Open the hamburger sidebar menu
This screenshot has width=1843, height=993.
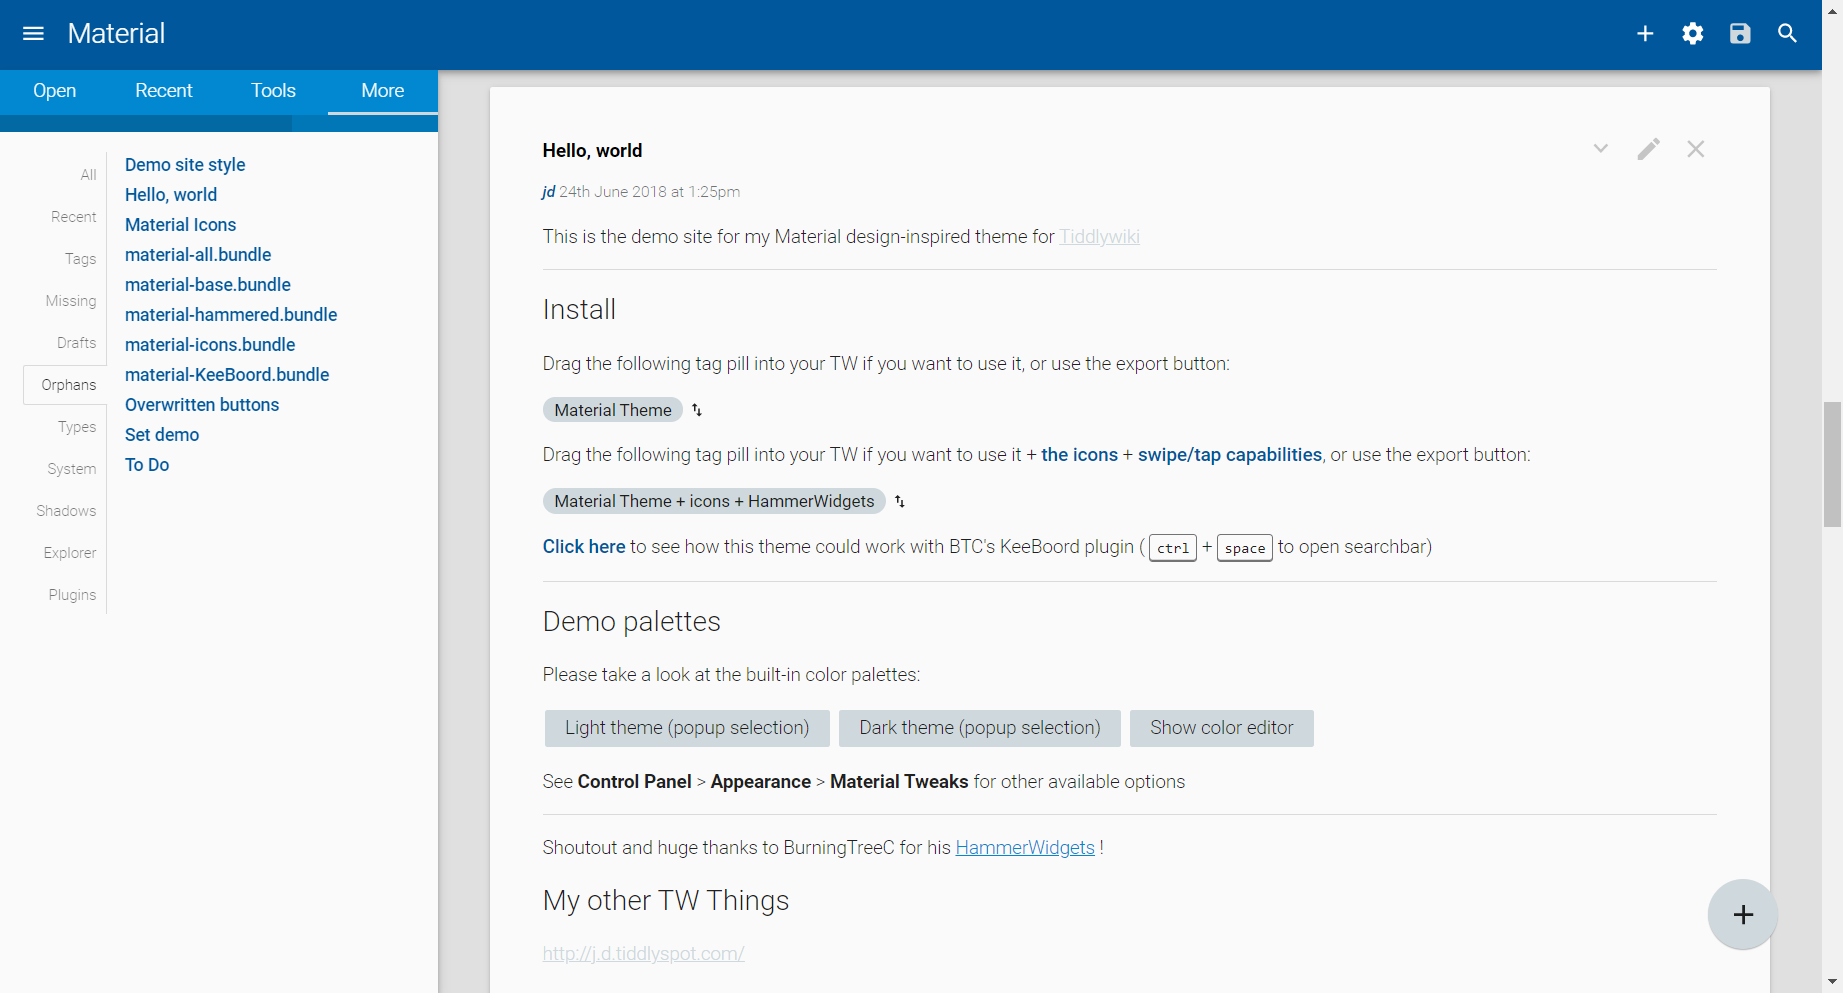pyautogui.click(x=33, y=34)
